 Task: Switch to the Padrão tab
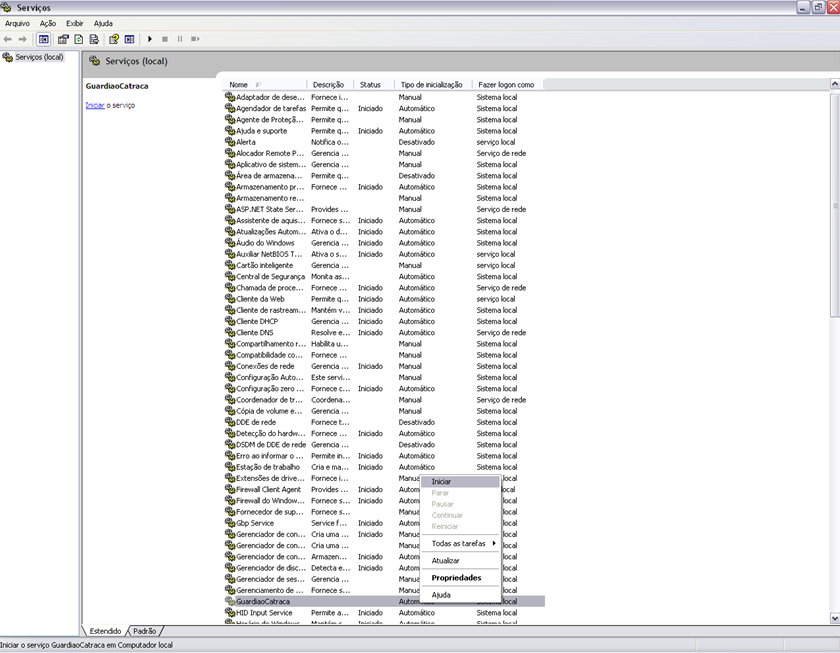[x=145, y=631]
